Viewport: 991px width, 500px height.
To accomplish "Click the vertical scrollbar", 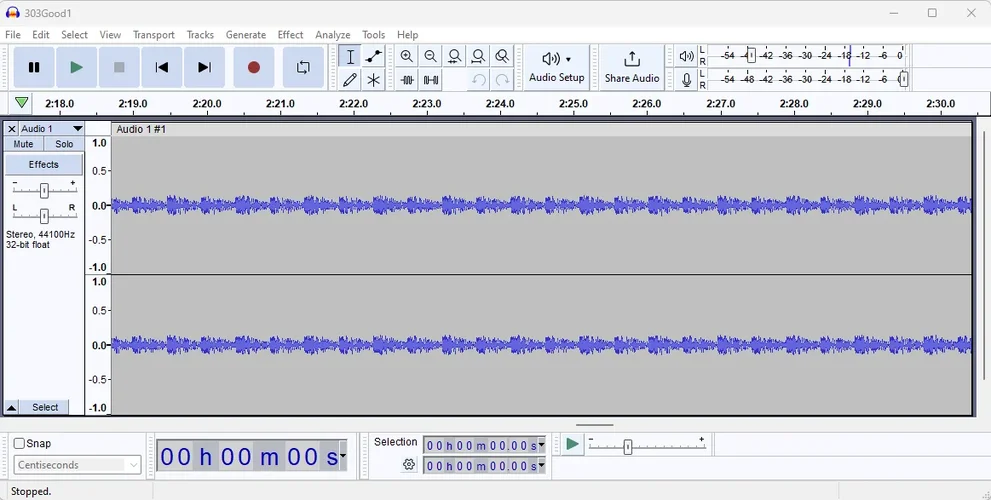I will 983,256.
